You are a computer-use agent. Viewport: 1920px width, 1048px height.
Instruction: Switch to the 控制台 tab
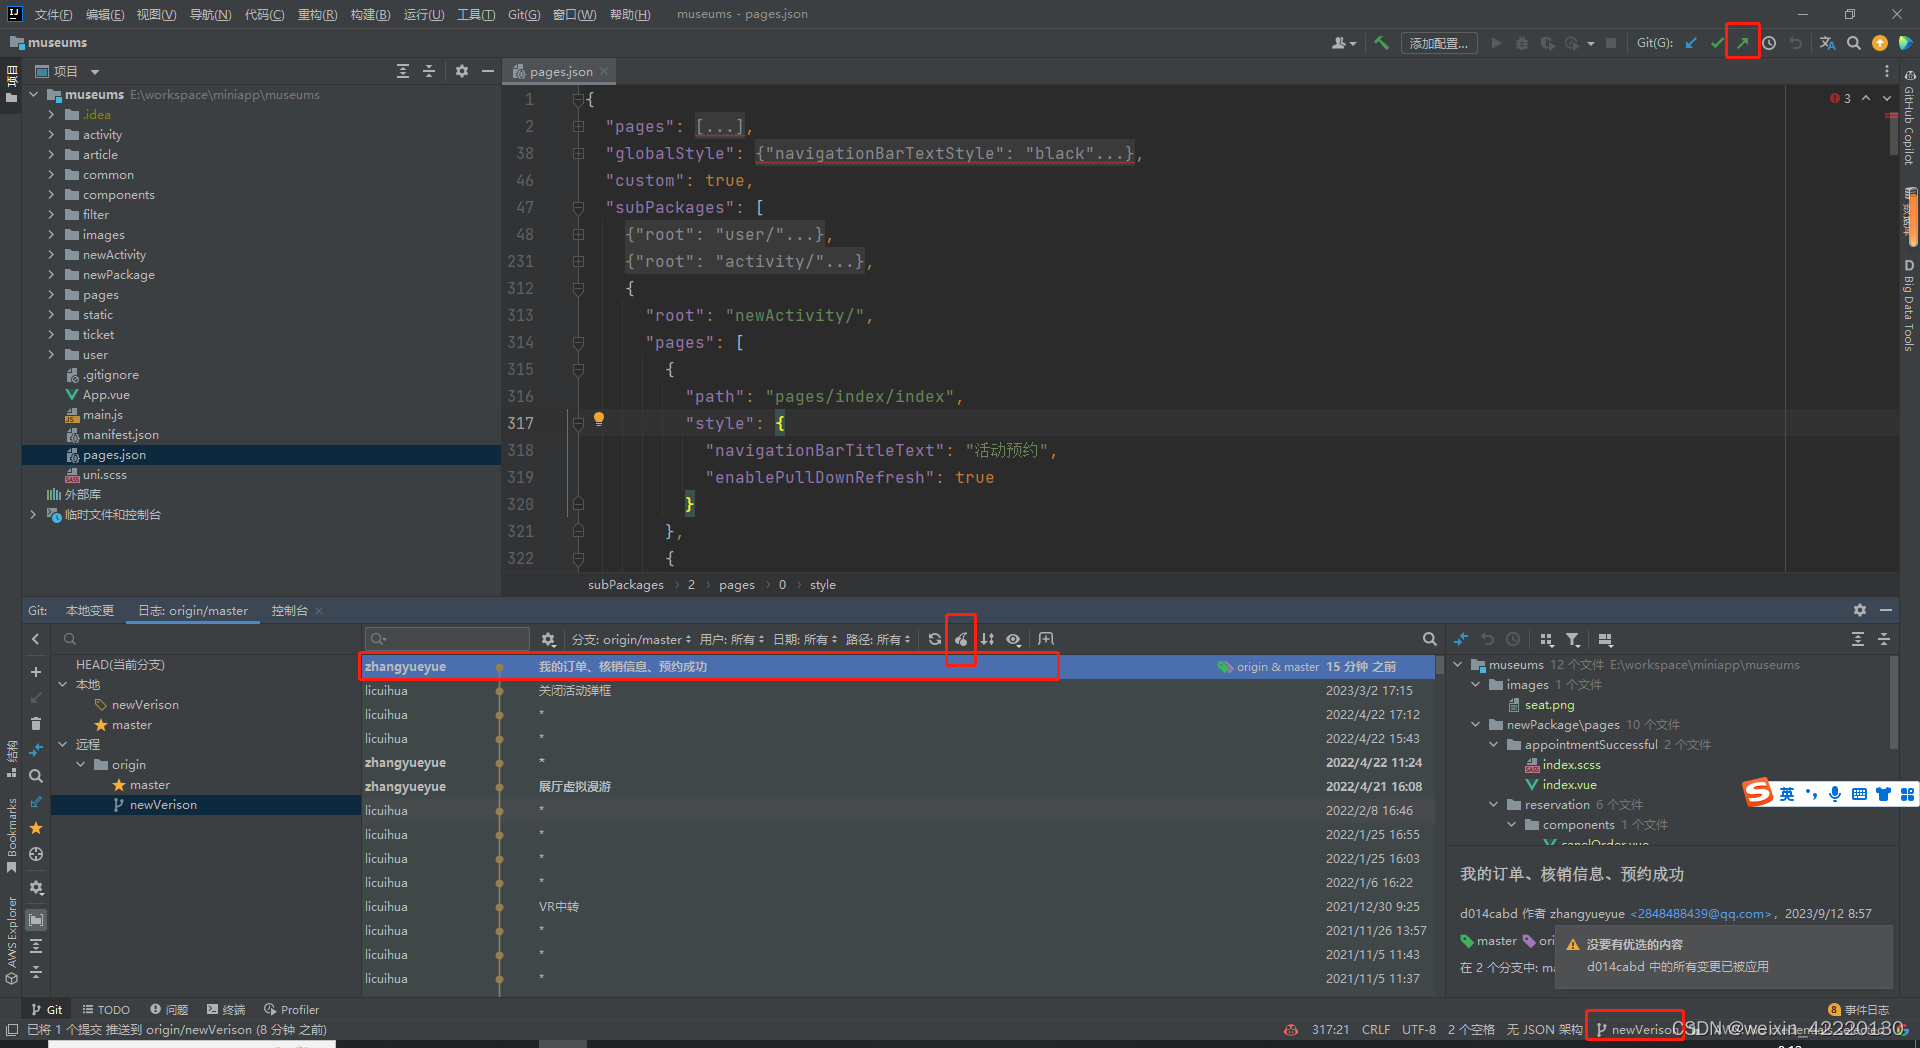290,610
